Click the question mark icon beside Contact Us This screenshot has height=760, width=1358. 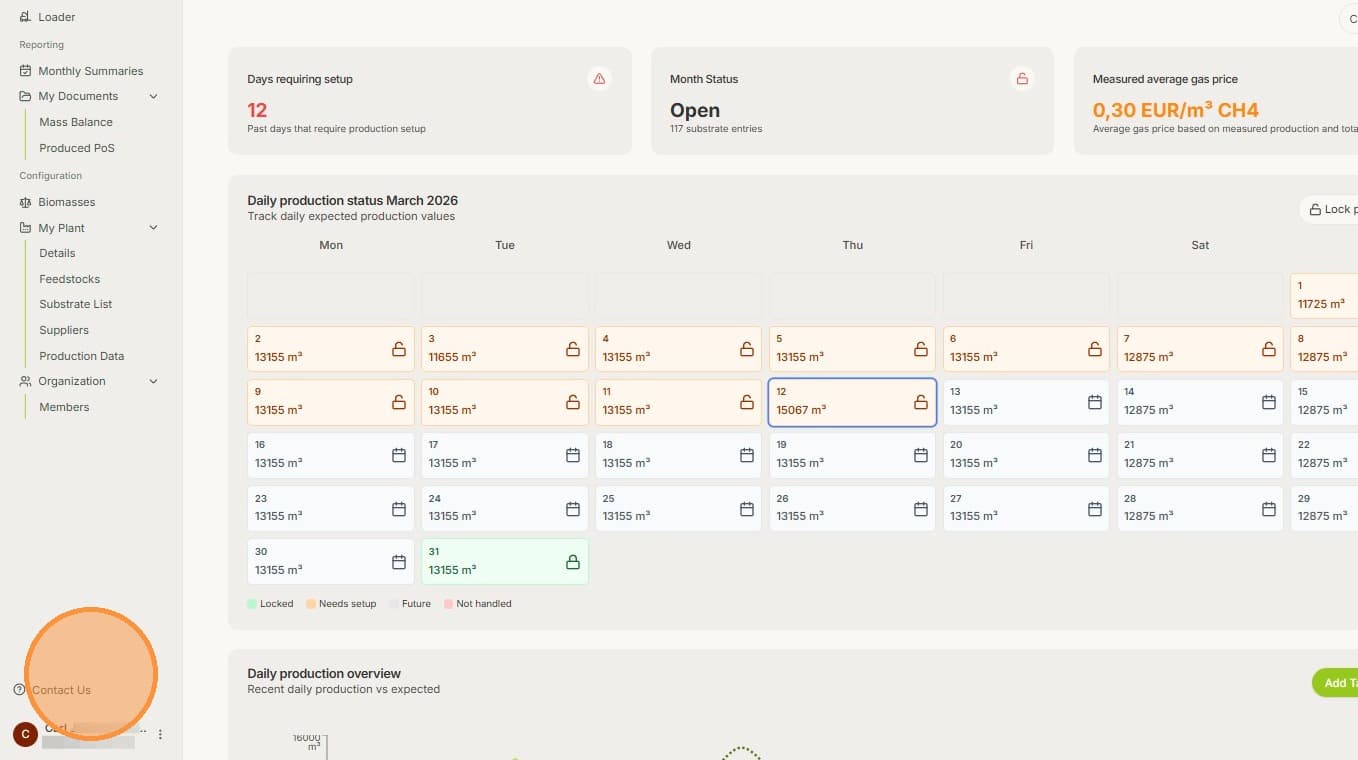[19, 690]
